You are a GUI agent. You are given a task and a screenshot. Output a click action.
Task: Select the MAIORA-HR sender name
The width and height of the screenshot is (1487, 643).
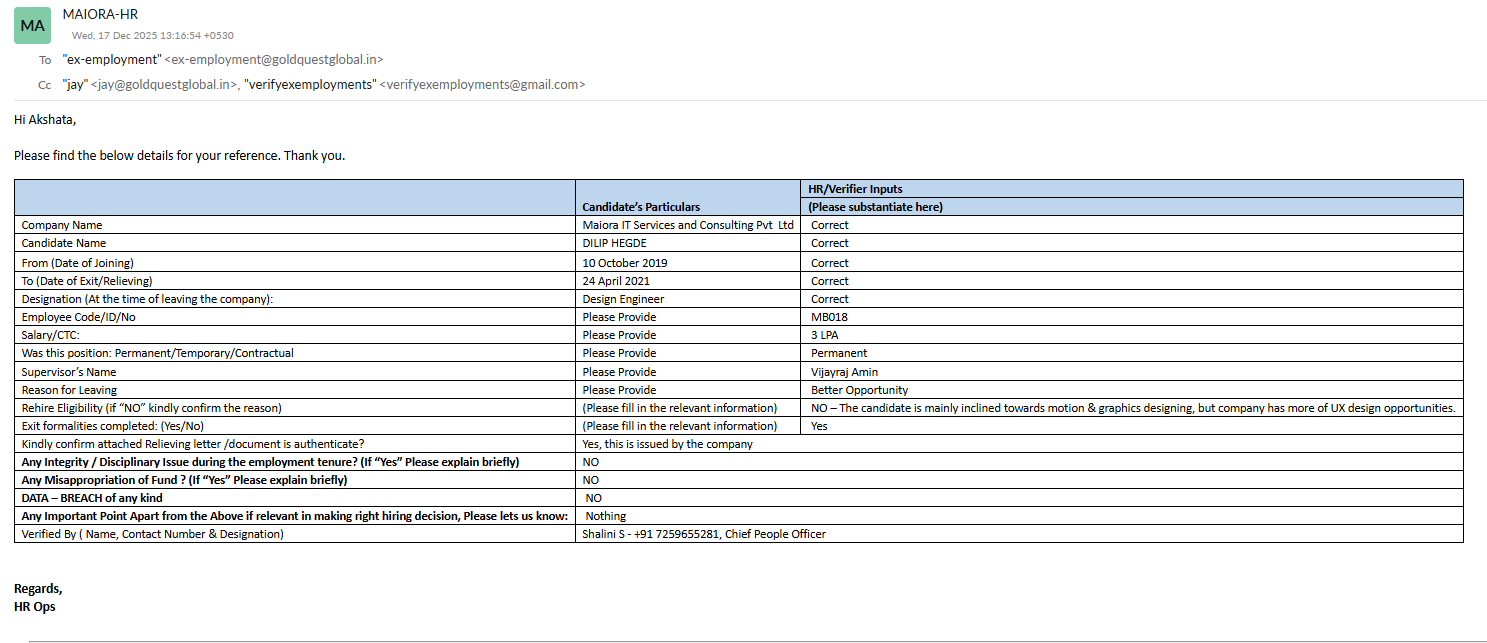tap(101, 15)
